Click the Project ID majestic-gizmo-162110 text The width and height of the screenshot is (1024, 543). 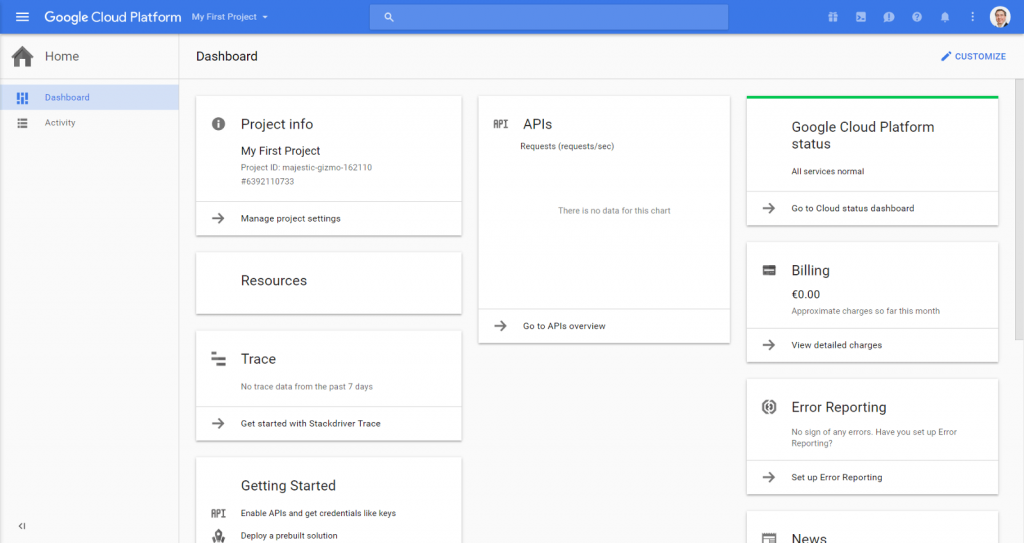pos(306,167)
